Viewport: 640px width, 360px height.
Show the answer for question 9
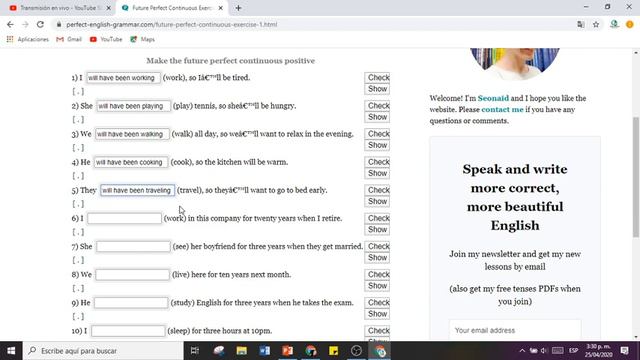pos(377,314)
